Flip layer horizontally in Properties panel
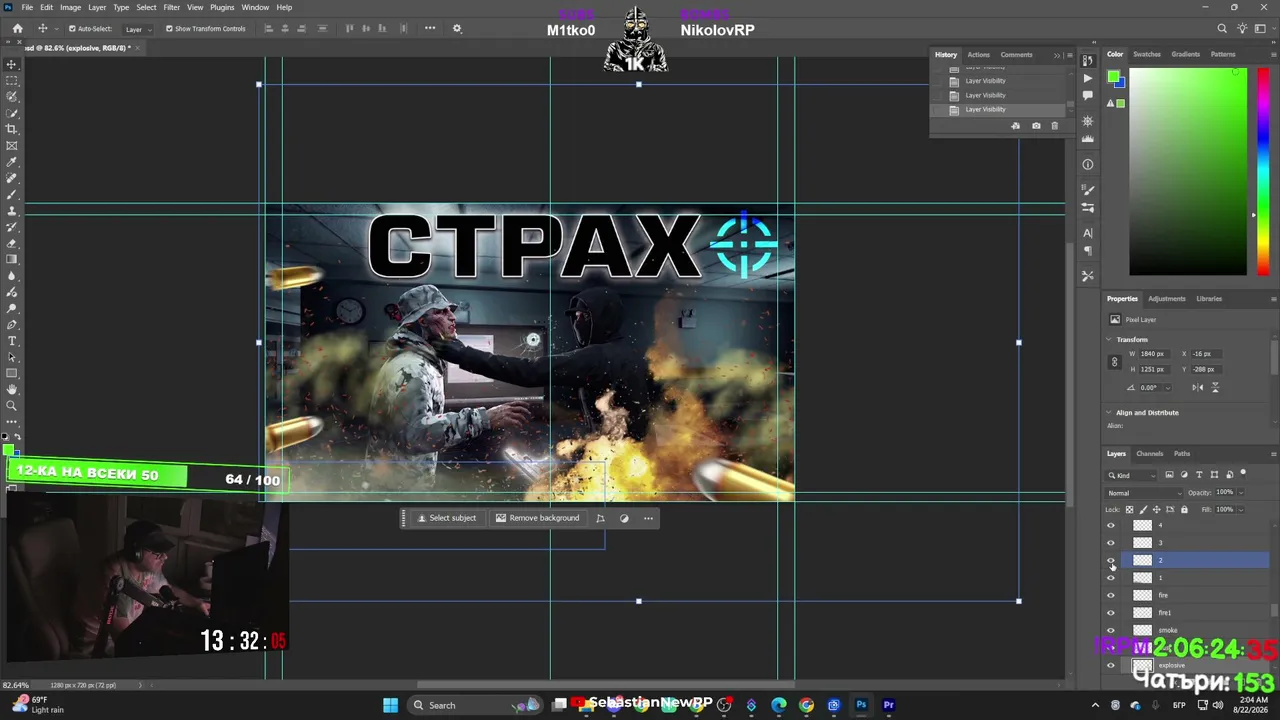This screenshot has width=1280, height=720. [1198, 387]
